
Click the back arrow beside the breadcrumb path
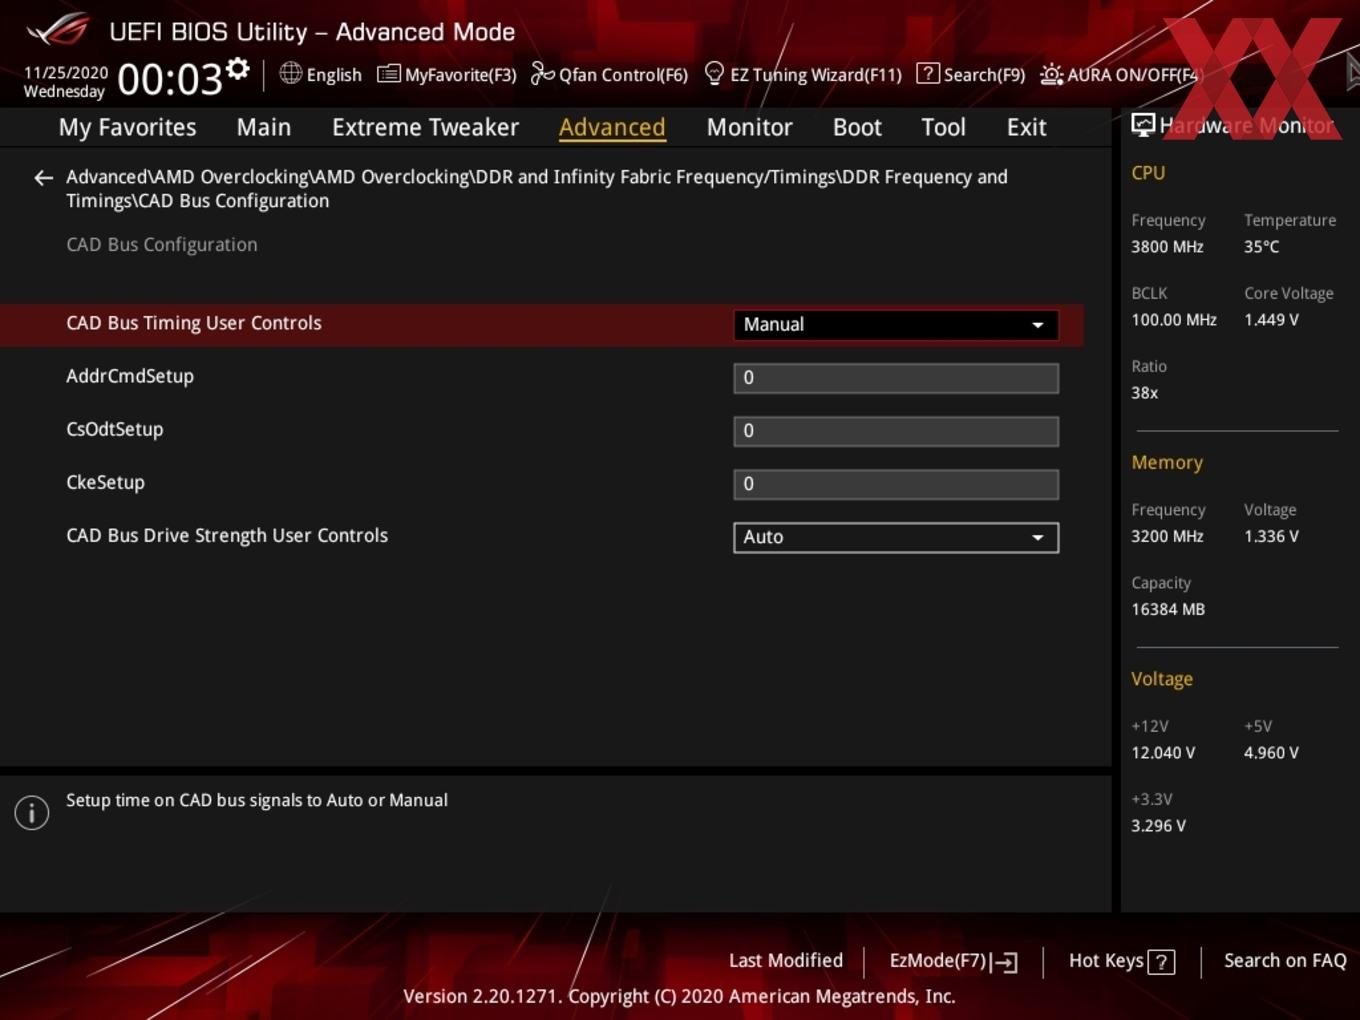click(x=43, y=178)
